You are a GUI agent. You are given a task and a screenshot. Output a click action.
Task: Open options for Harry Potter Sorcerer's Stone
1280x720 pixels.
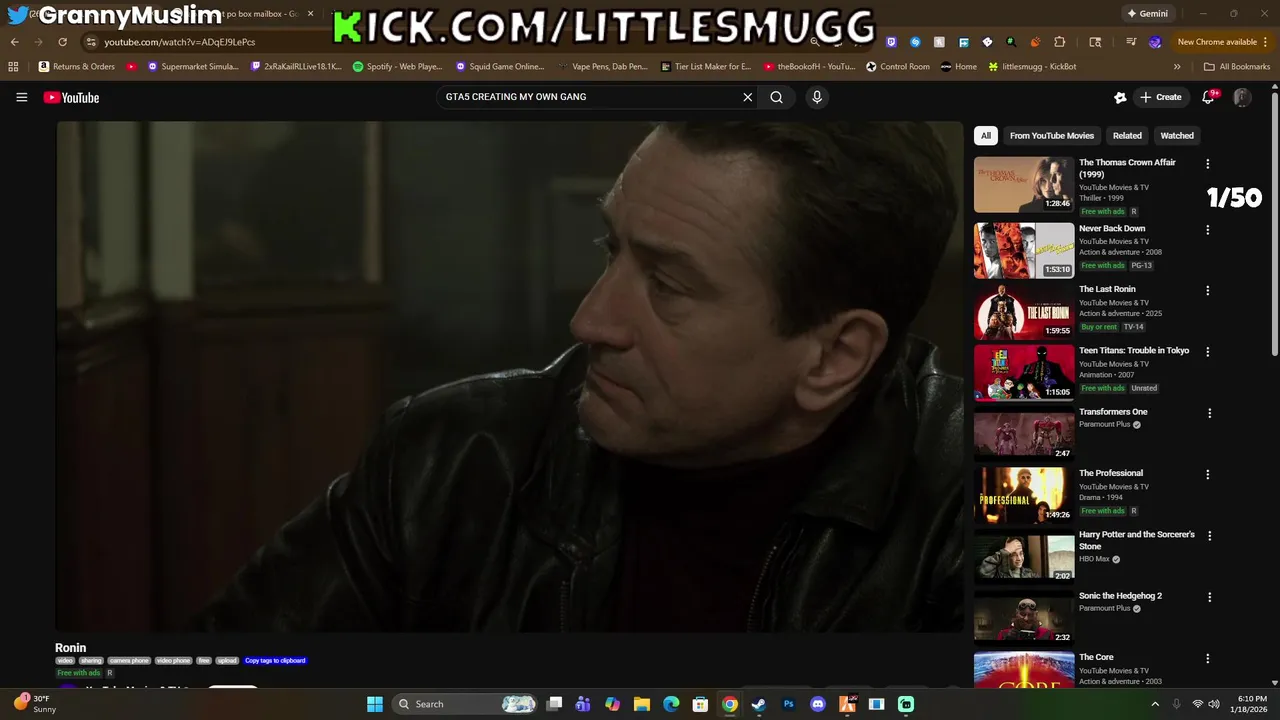click(1207, 536)
